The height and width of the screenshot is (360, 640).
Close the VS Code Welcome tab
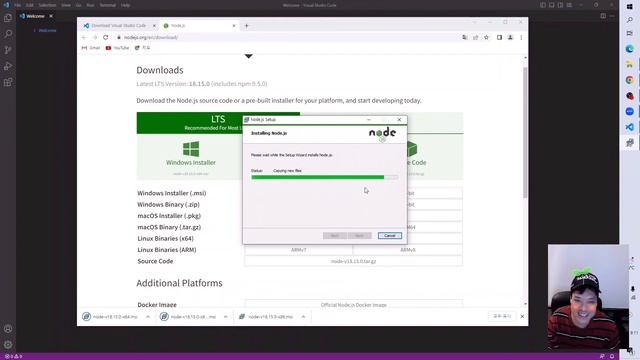[51, 16]
